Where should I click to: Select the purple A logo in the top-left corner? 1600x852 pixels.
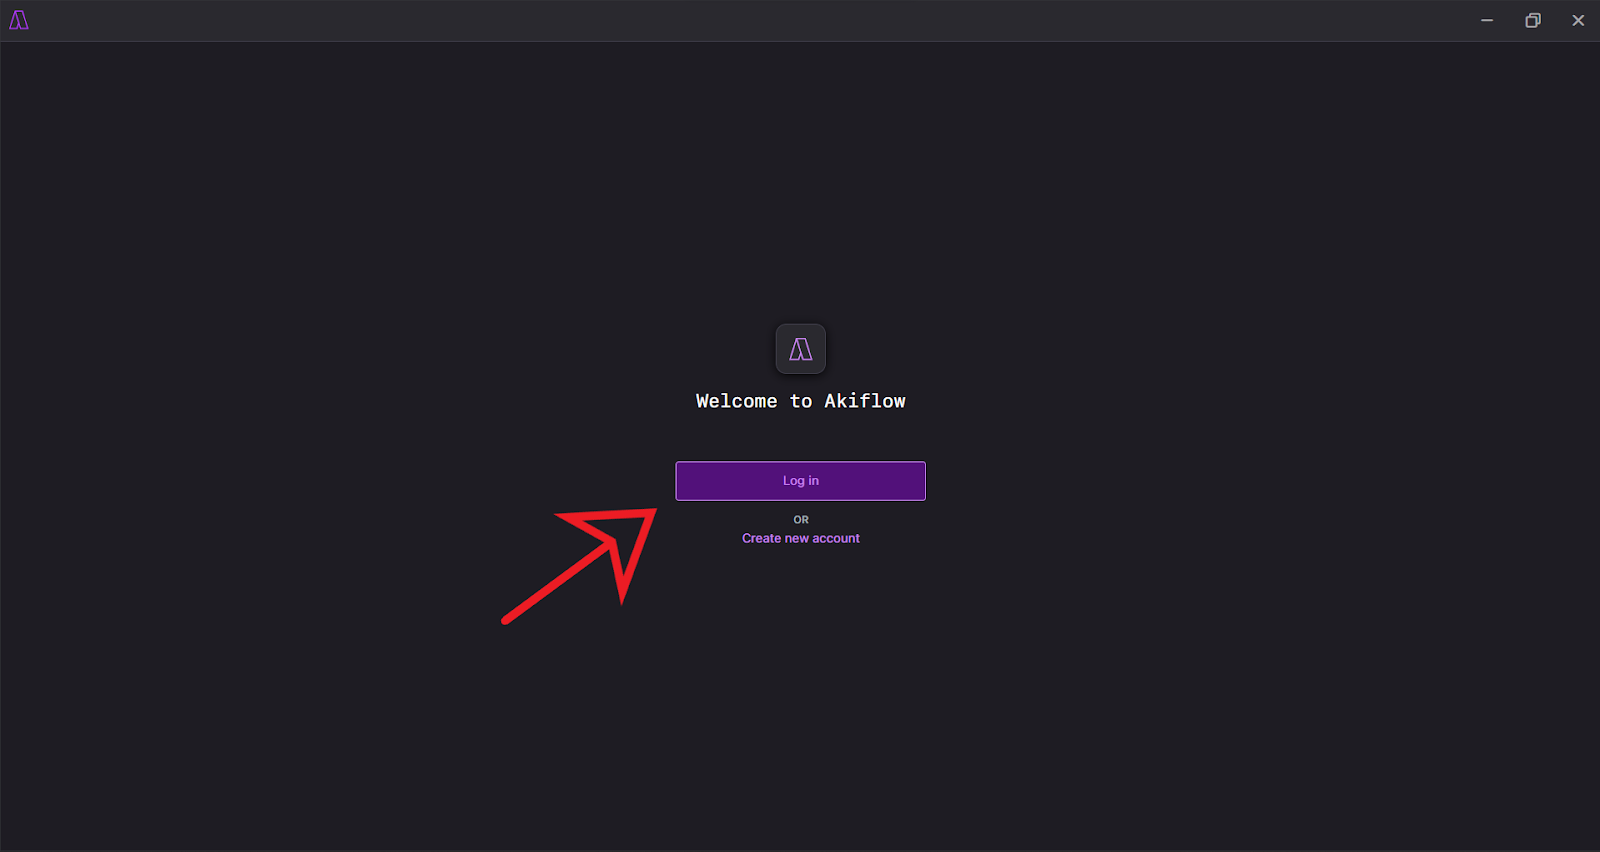19,20
